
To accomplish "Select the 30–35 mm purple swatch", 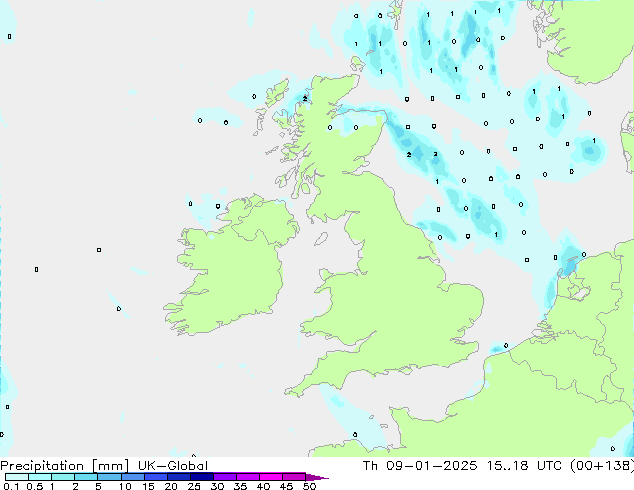I will click(225, 477).
